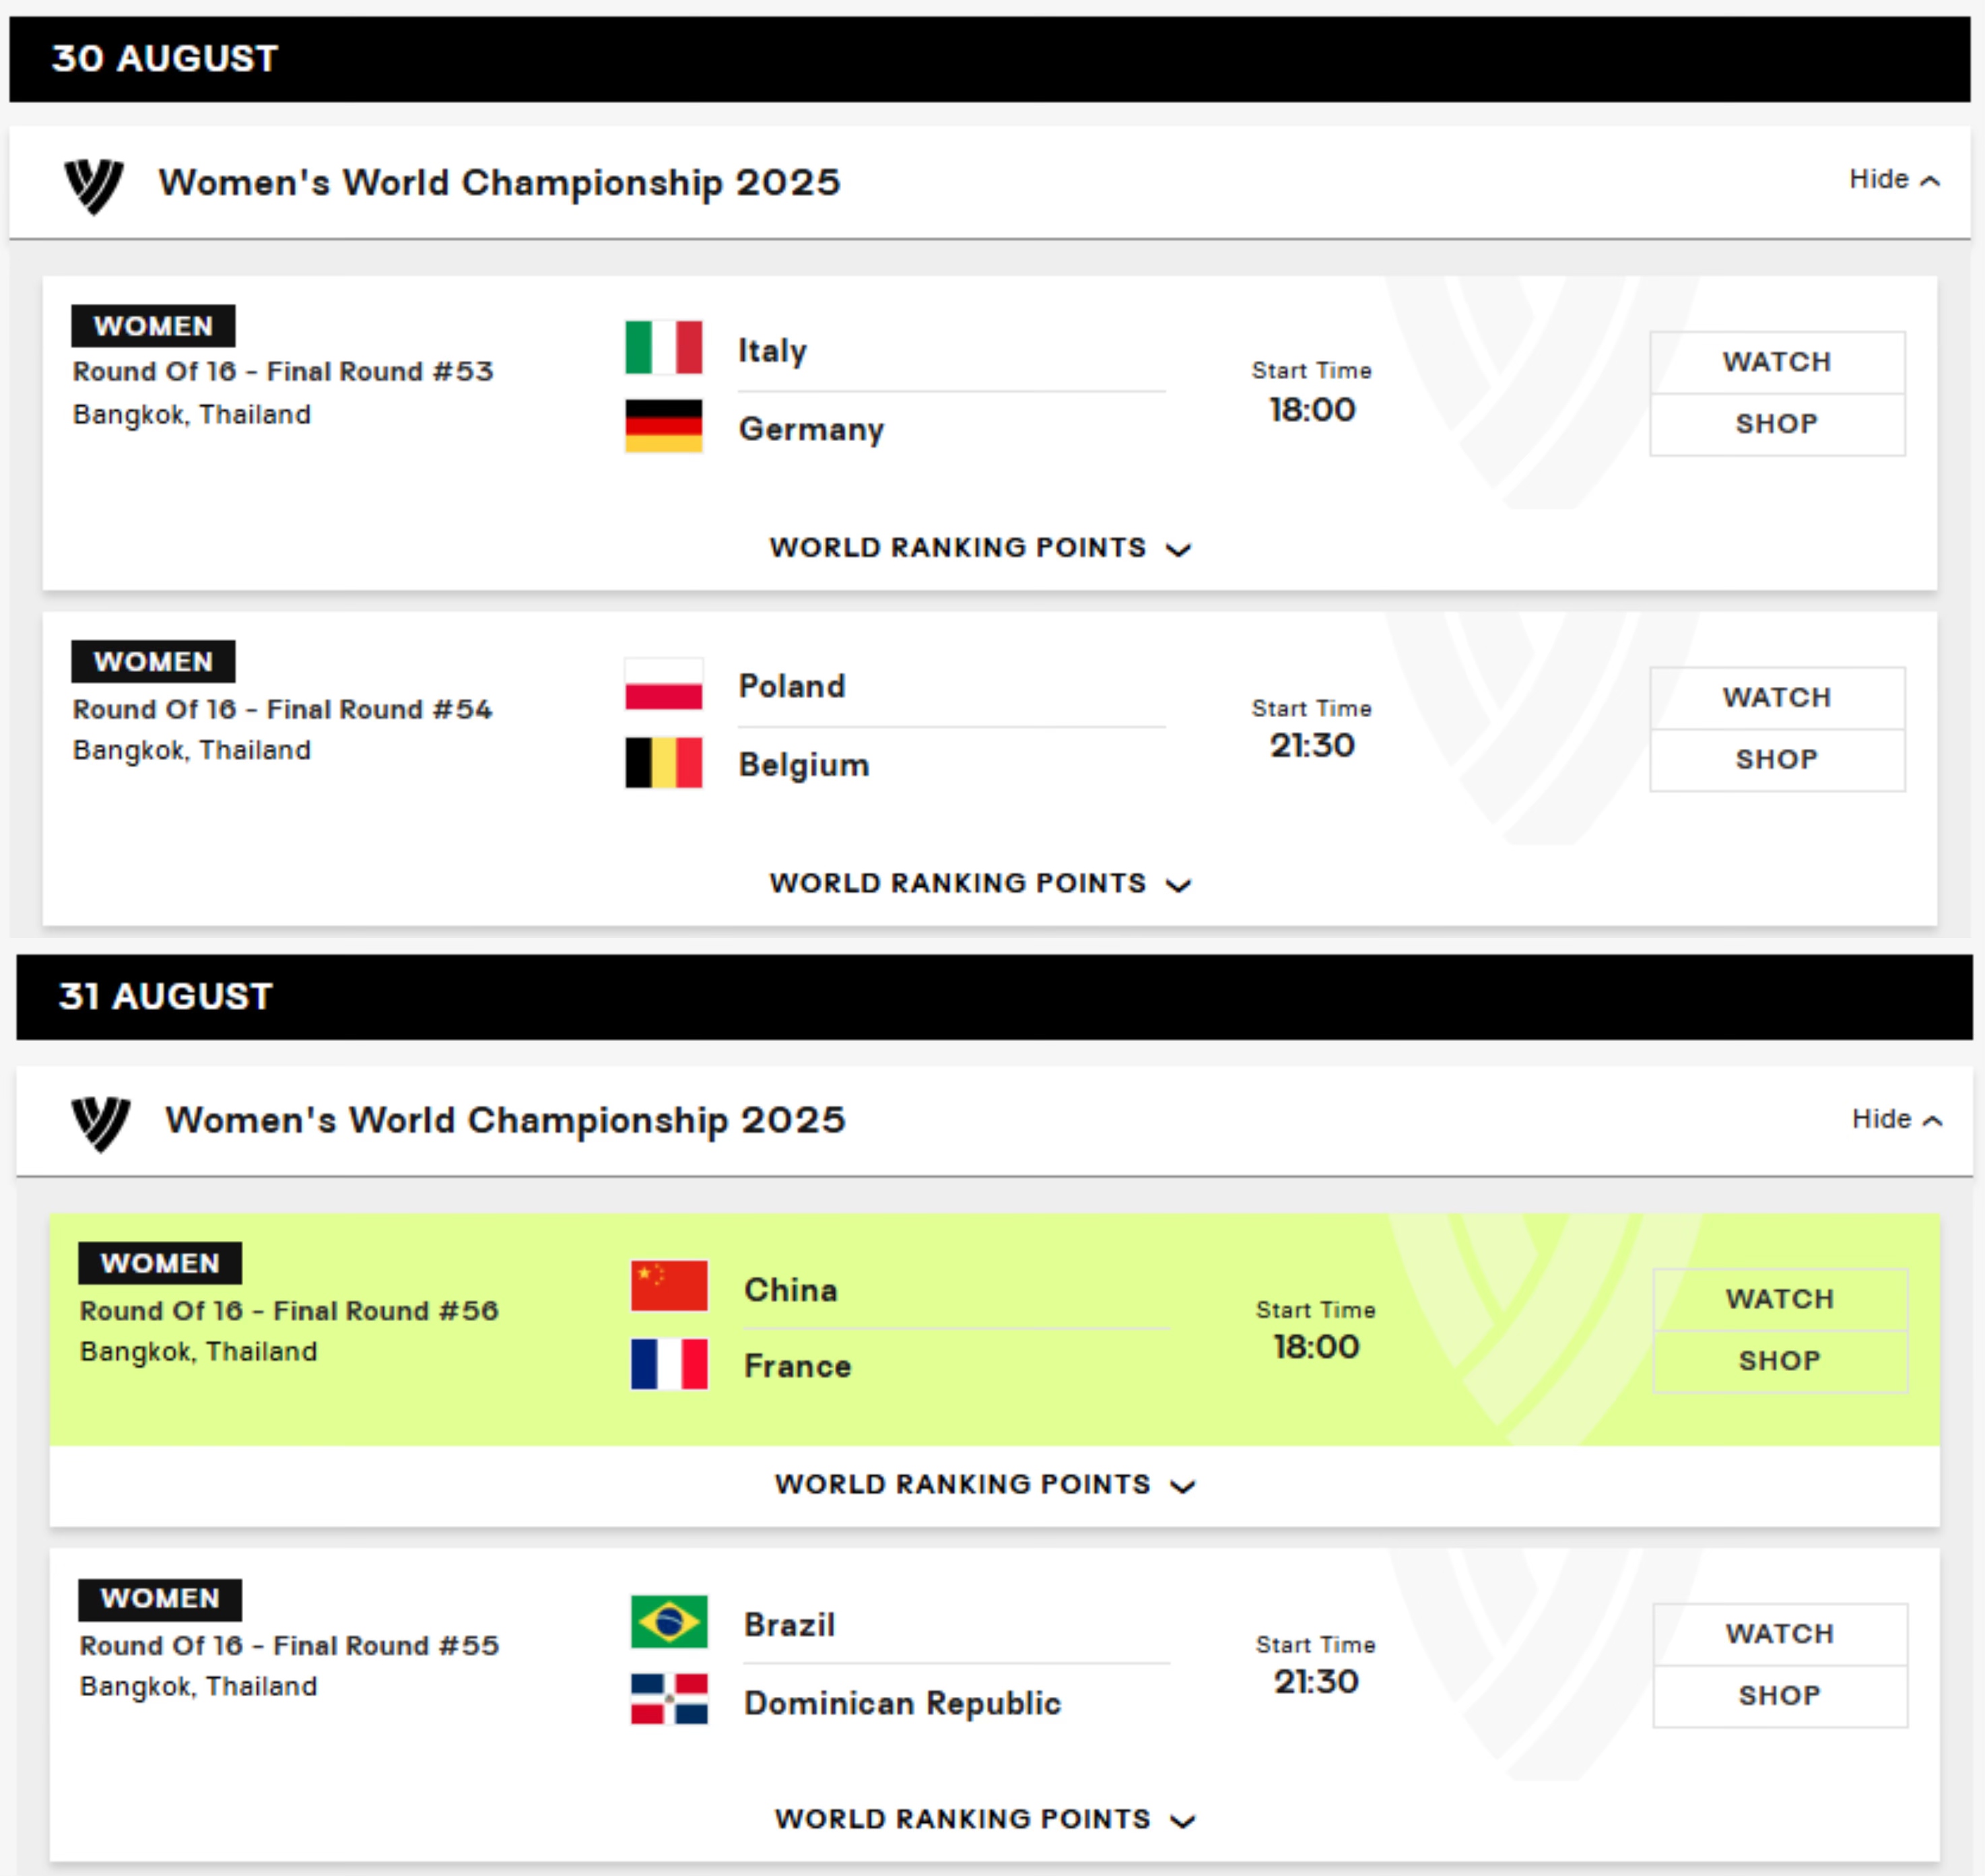Click the France flag icon
This screenshot has height=1876, width=1985.
(x=669, y=1364)
